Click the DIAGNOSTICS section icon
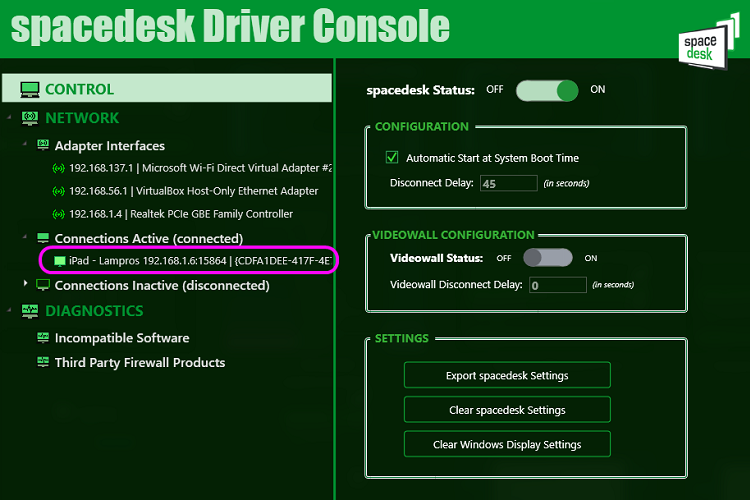Viewport: 750px width, 500px height. pos(30,311)
